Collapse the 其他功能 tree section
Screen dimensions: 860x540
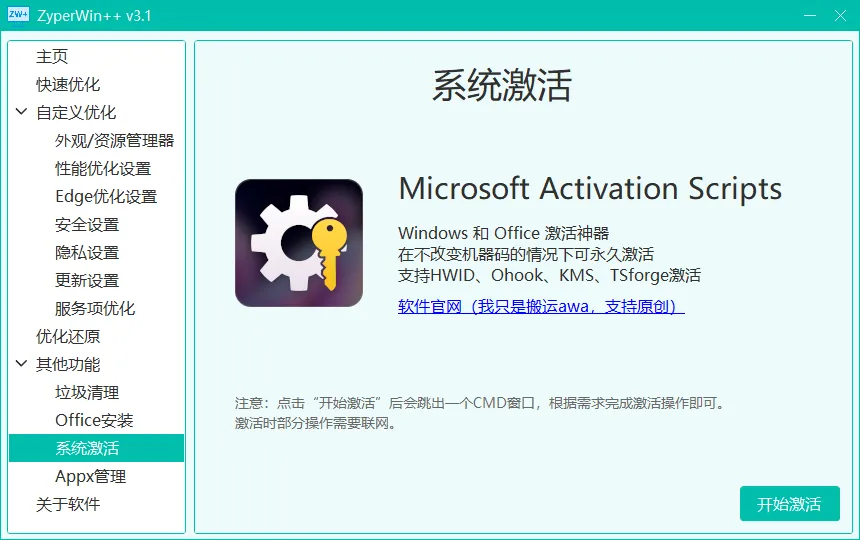click(x=22, y=364)
